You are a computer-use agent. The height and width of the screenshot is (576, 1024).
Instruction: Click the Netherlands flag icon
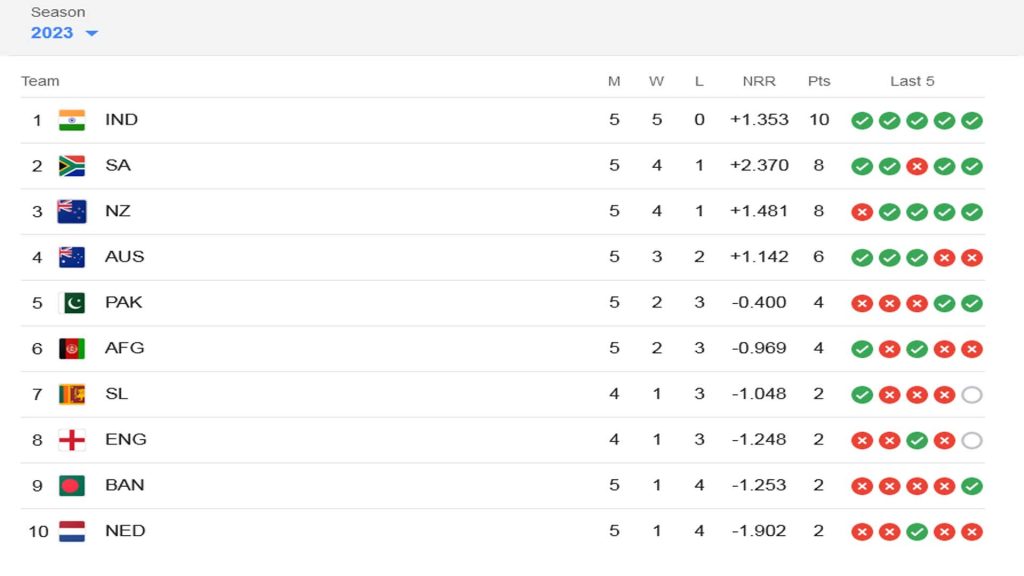pyautogui.click(x=72, y=532)
